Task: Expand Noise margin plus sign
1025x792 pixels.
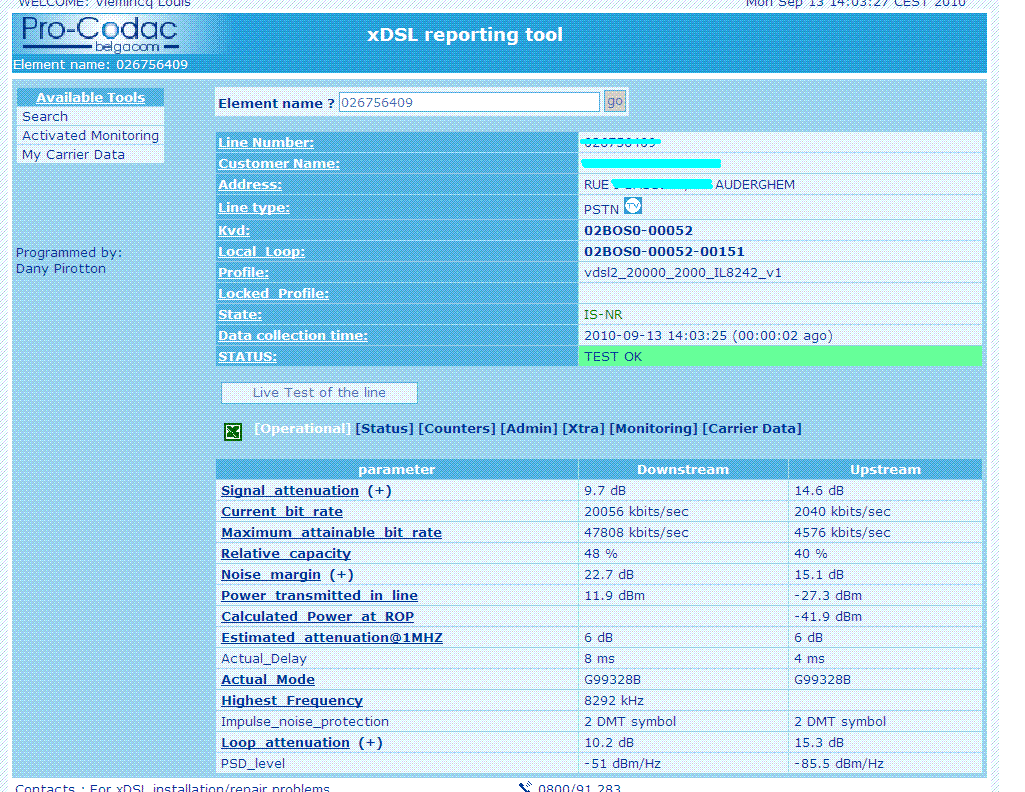Action: tap(341, 574)
